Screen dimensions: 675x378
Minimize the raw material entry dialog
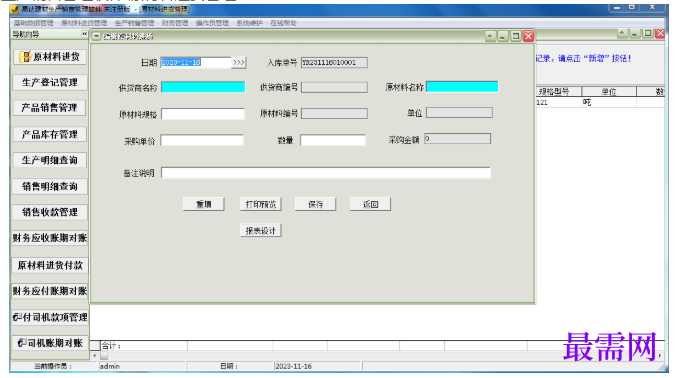coord(503,36)
